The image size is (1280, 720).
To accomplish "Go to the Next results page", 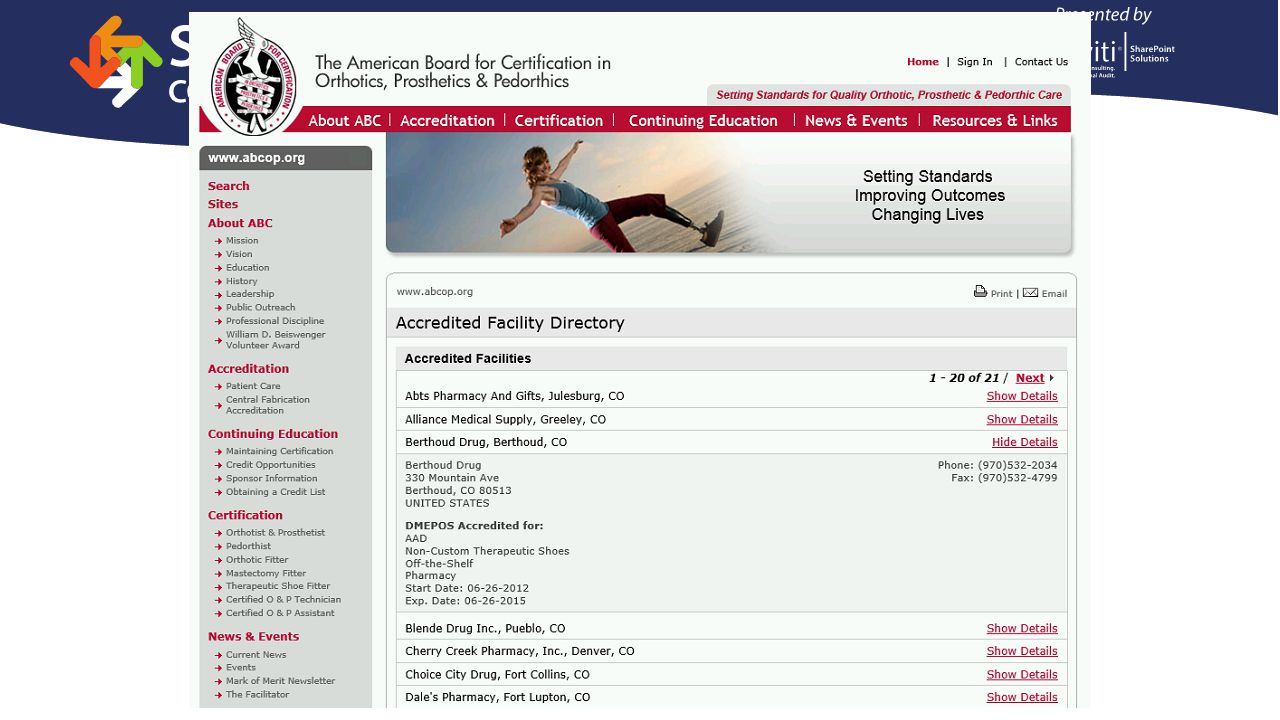I will click(1030, 378).
